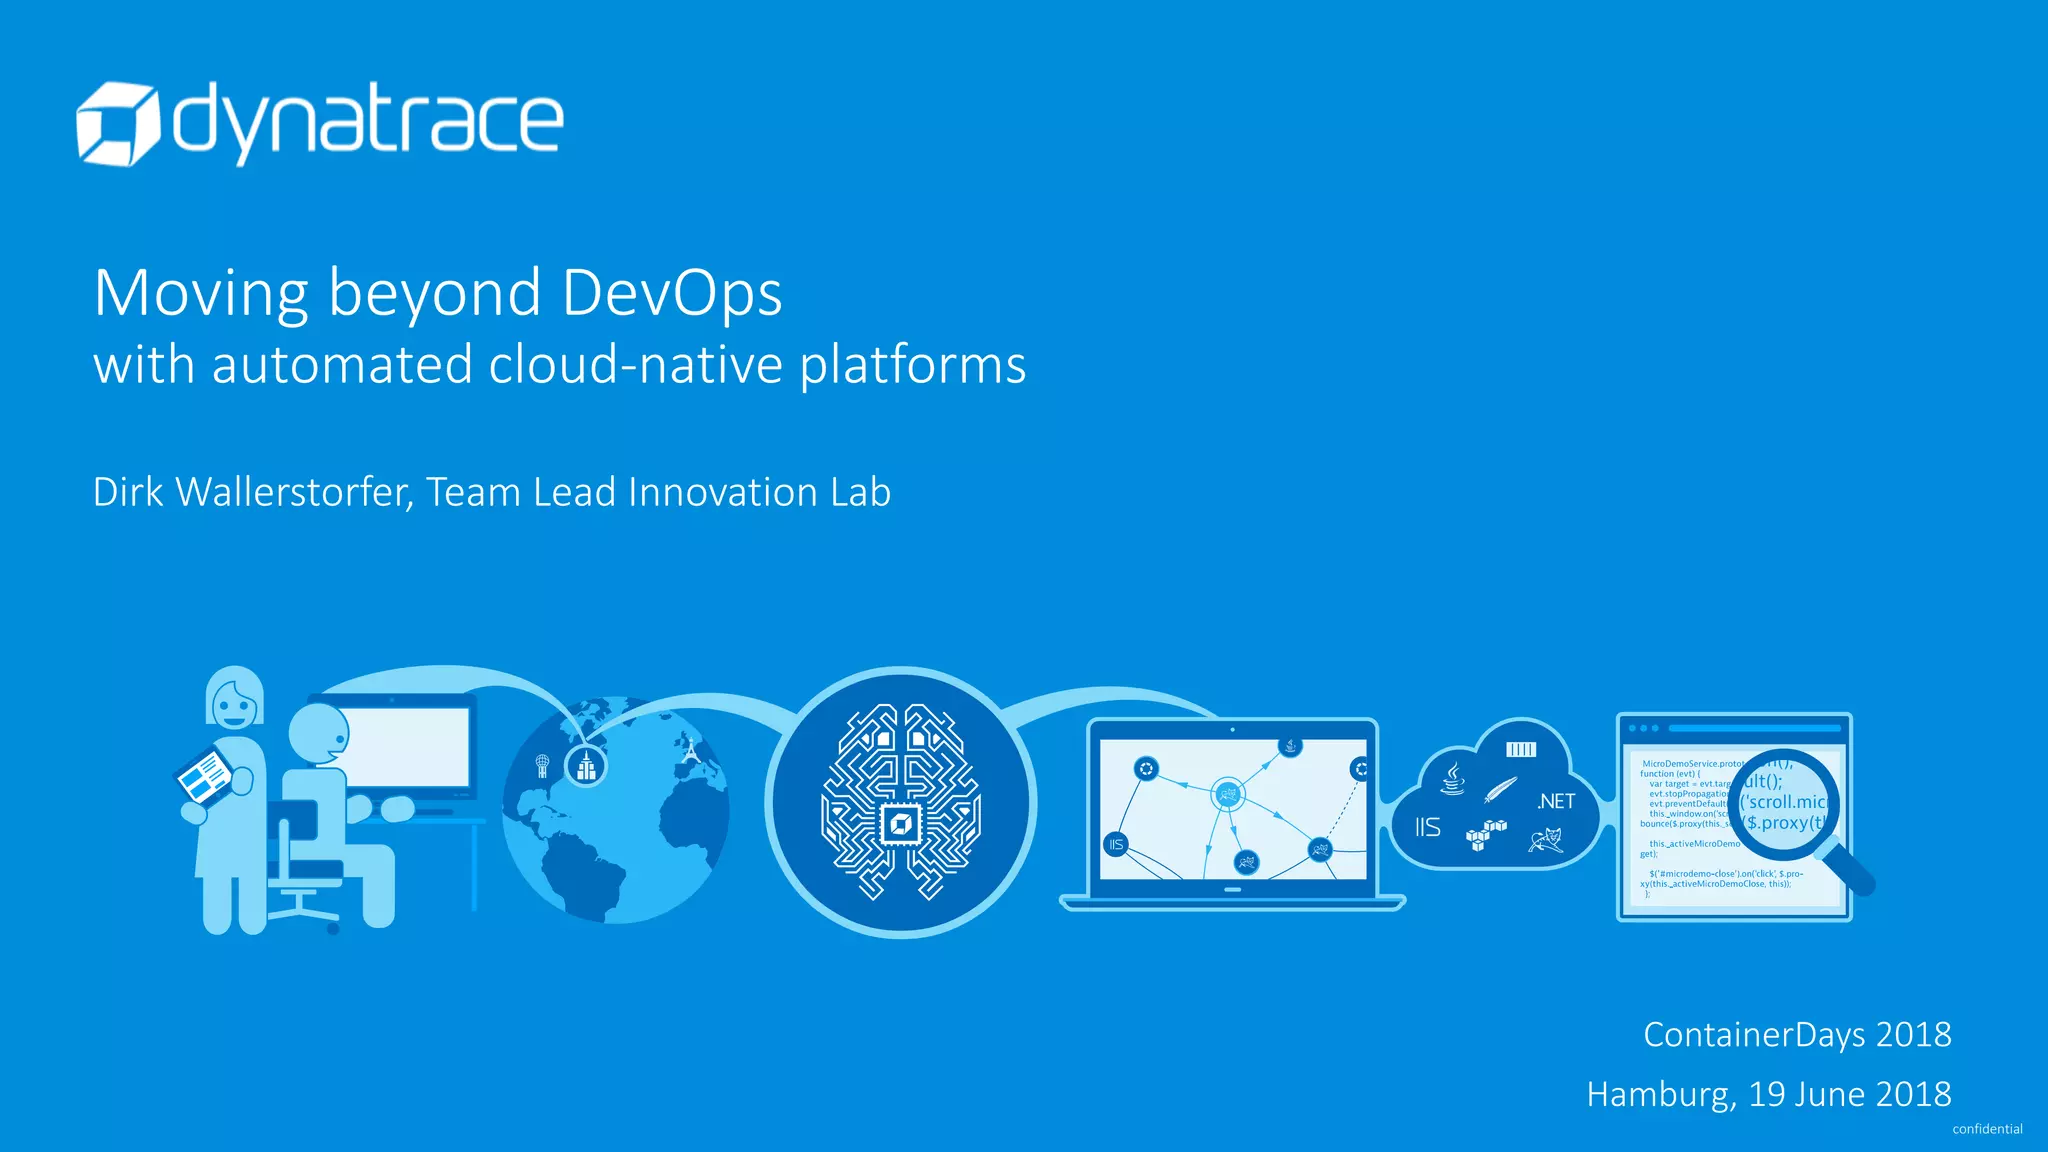Viewport: 2048px width, 1152px height.
Task: Click the AI brain circuit illustration
Action: (901, 803)
